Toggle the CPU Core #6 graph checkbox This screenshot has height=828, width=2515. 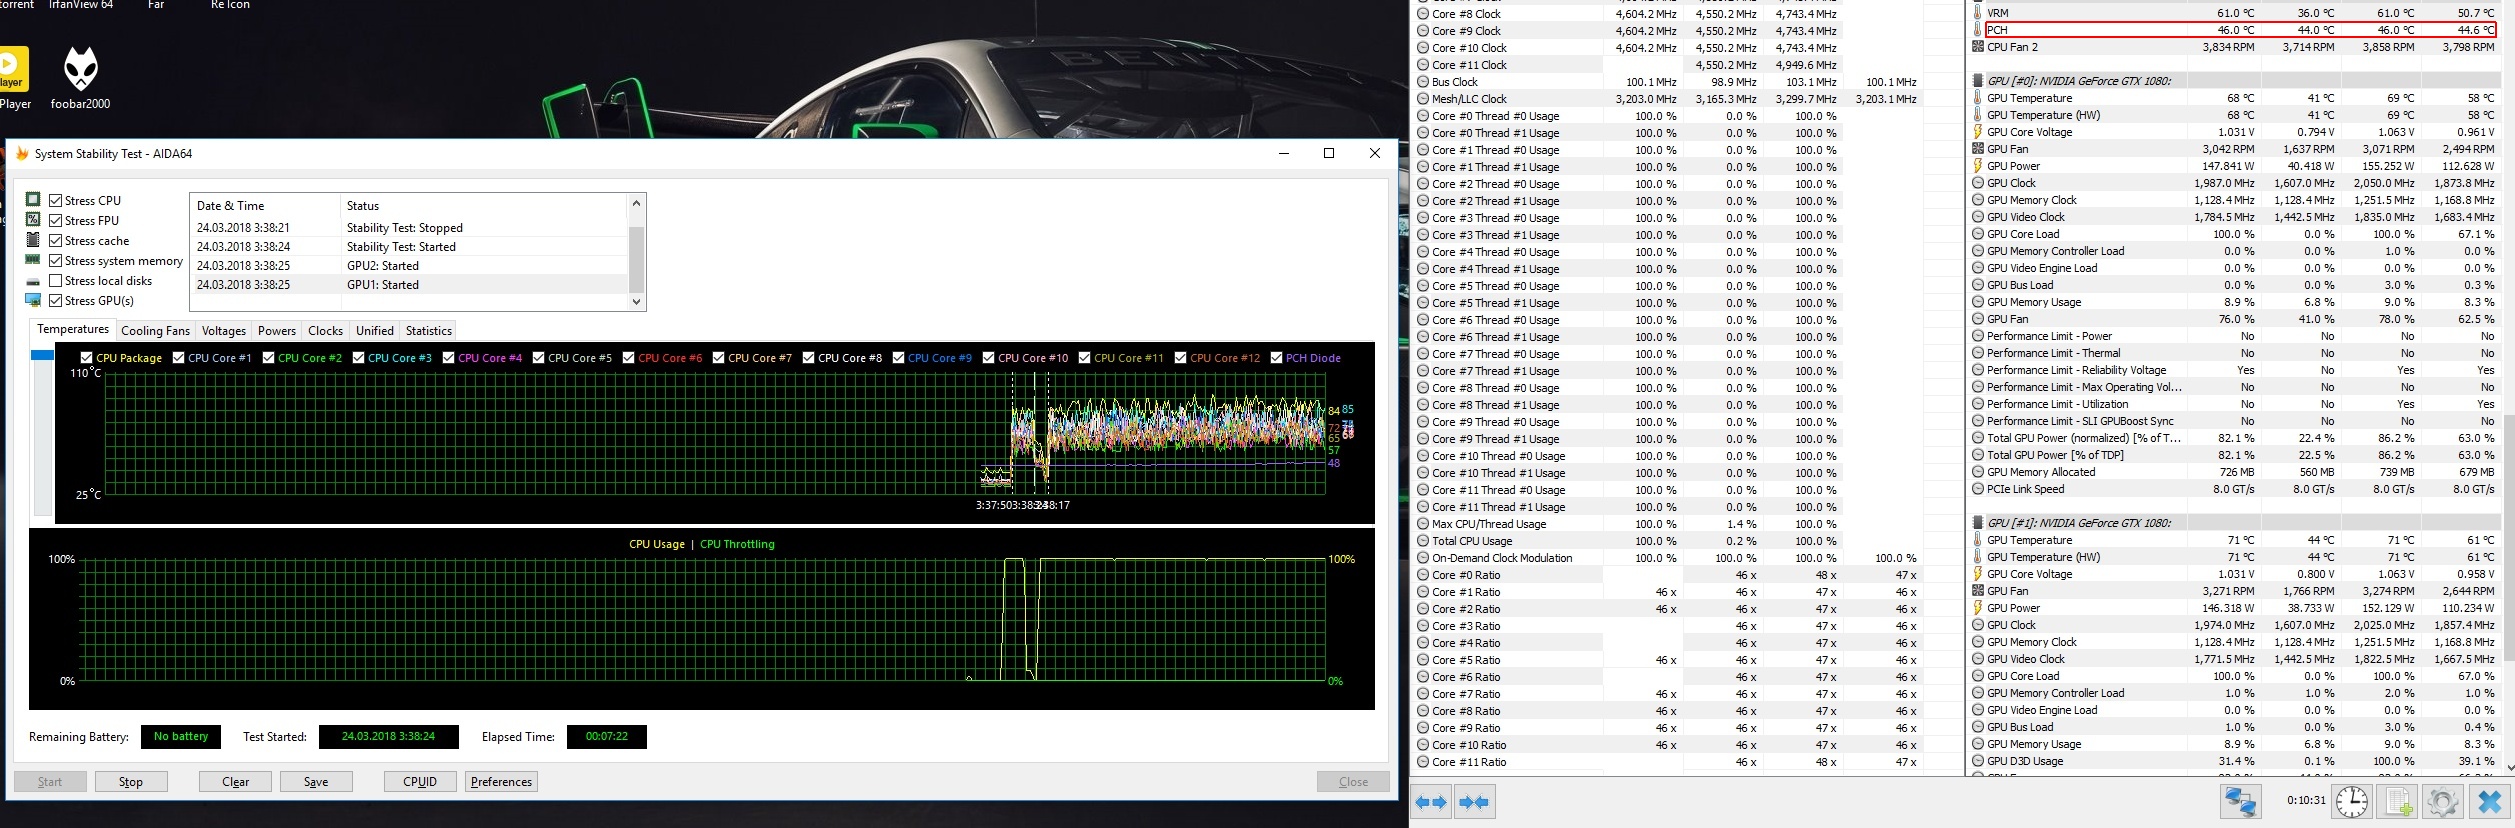(x=629, y=358)
